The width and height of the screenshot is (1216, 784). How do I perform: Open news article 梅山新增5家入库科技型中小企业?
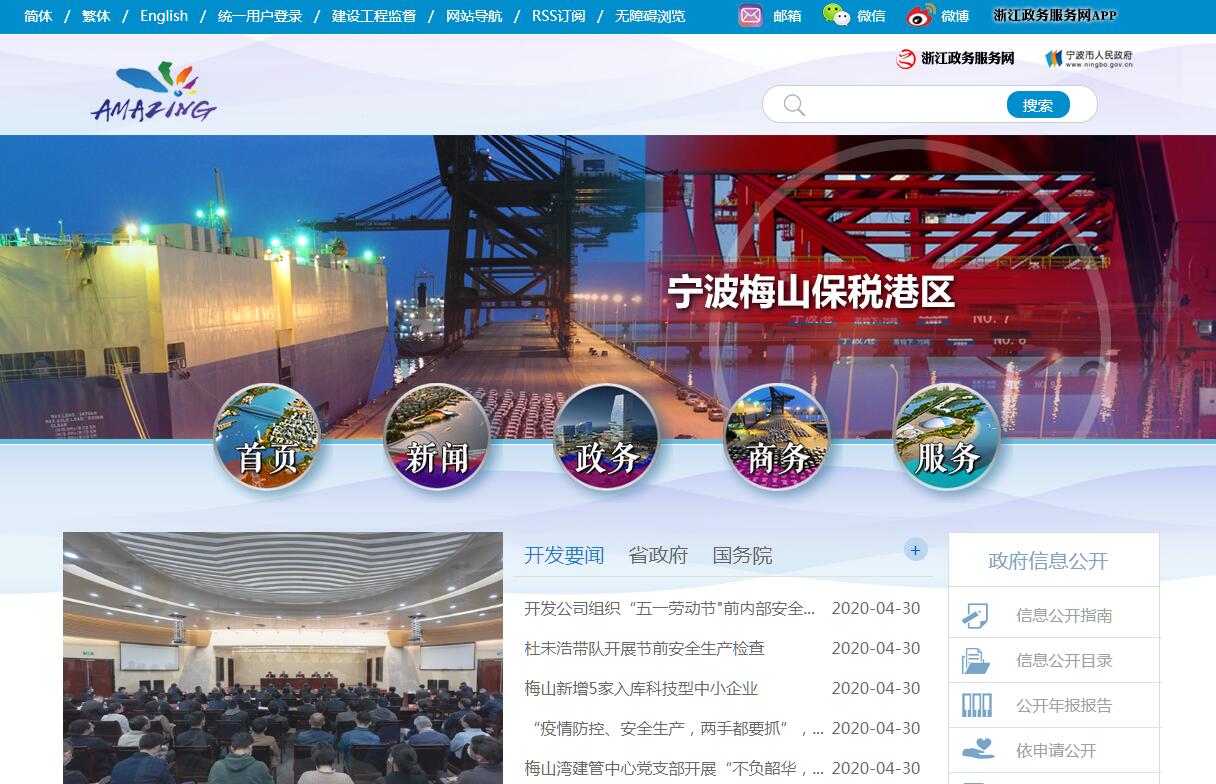pos(641,688)
